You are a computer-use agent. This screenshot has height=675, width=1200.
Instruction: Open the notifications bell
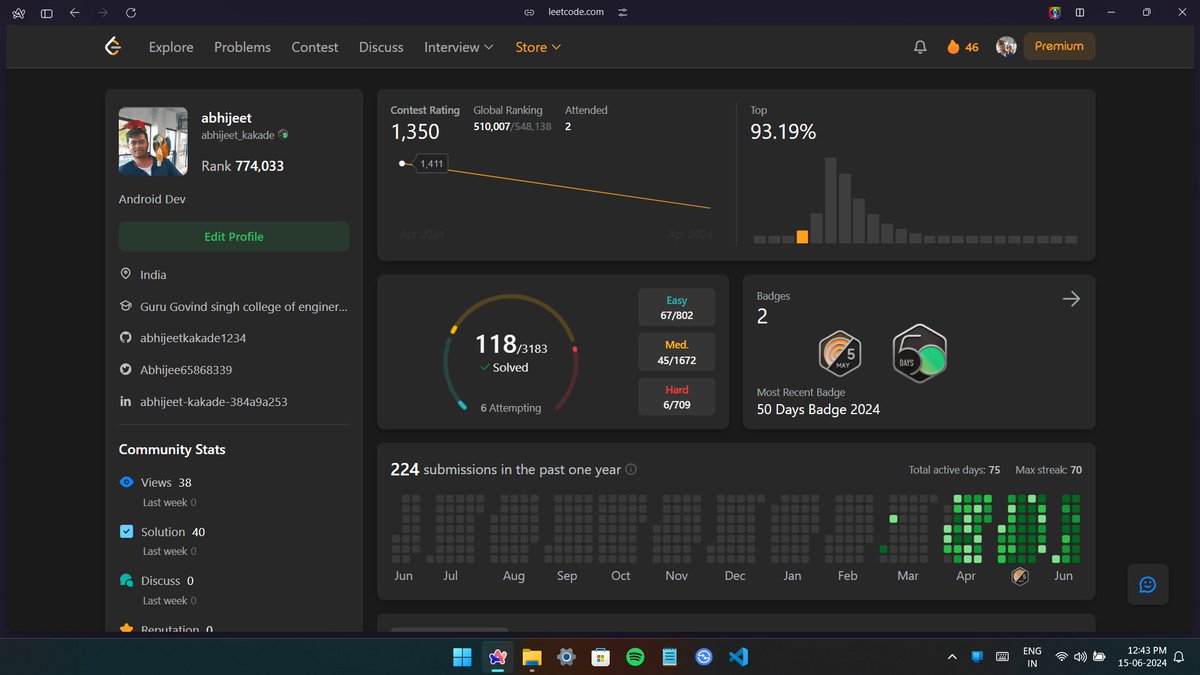pyautogui.click(x=920, y=47)
